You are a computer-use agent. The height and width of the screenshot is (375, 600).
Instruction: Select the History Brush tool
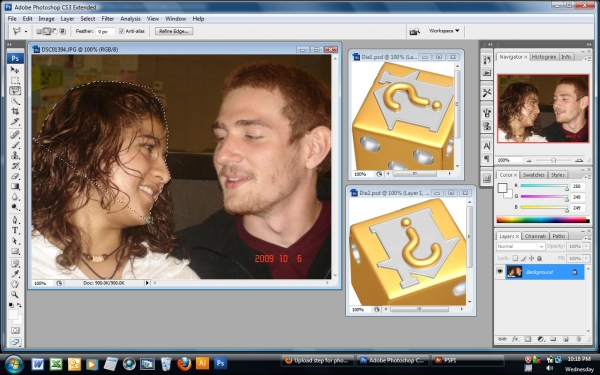[15, 166]
